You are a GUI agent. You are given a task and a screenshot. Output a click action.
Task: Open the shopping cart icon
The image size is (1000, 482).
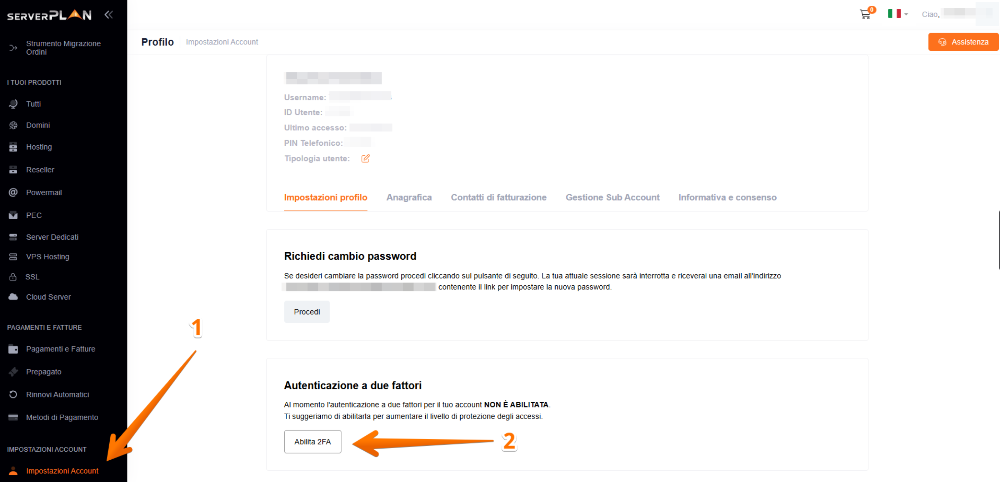865,14
